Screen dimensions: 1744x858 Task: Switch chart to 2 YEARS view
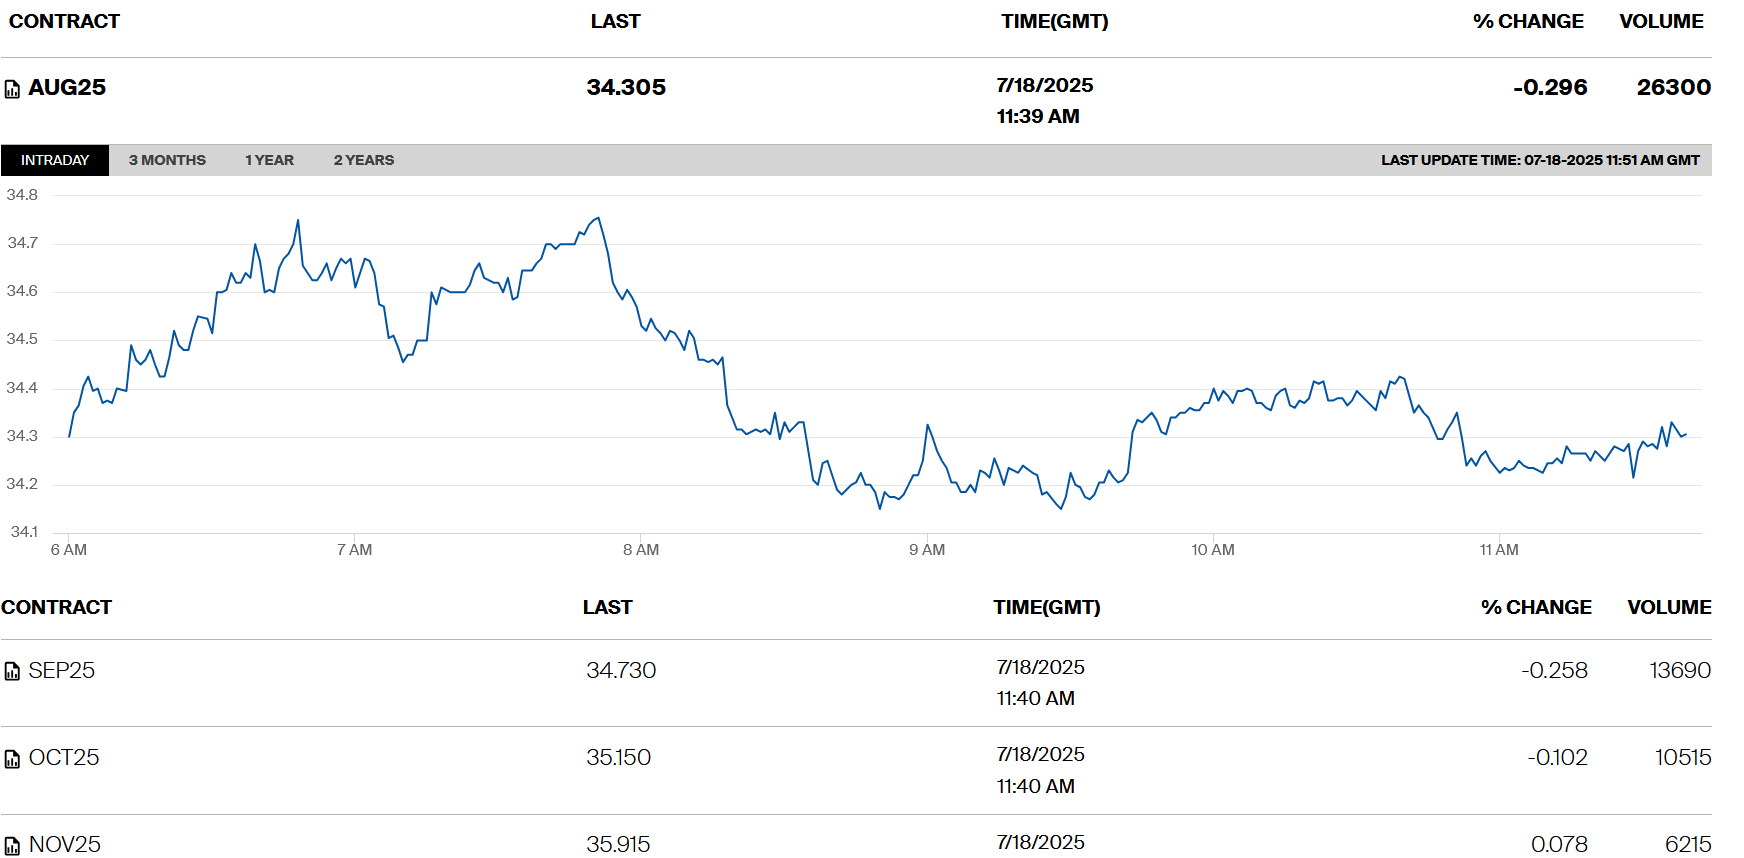[x=363, y=160]
